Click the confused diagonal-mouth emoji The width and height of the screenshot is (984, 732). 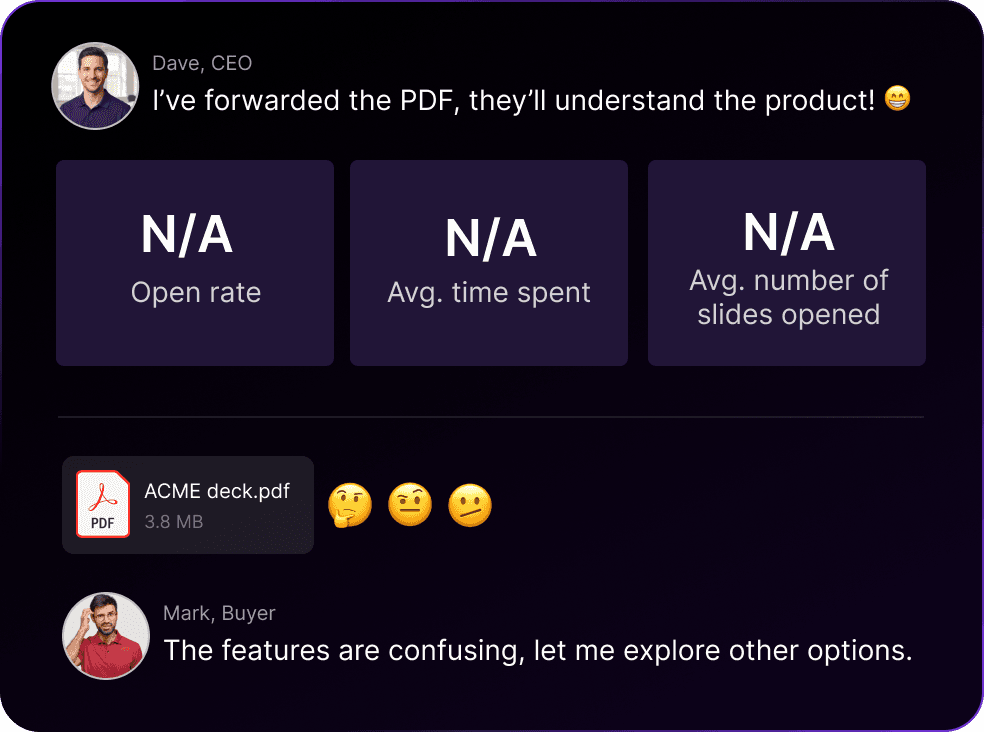pos(470,505)
